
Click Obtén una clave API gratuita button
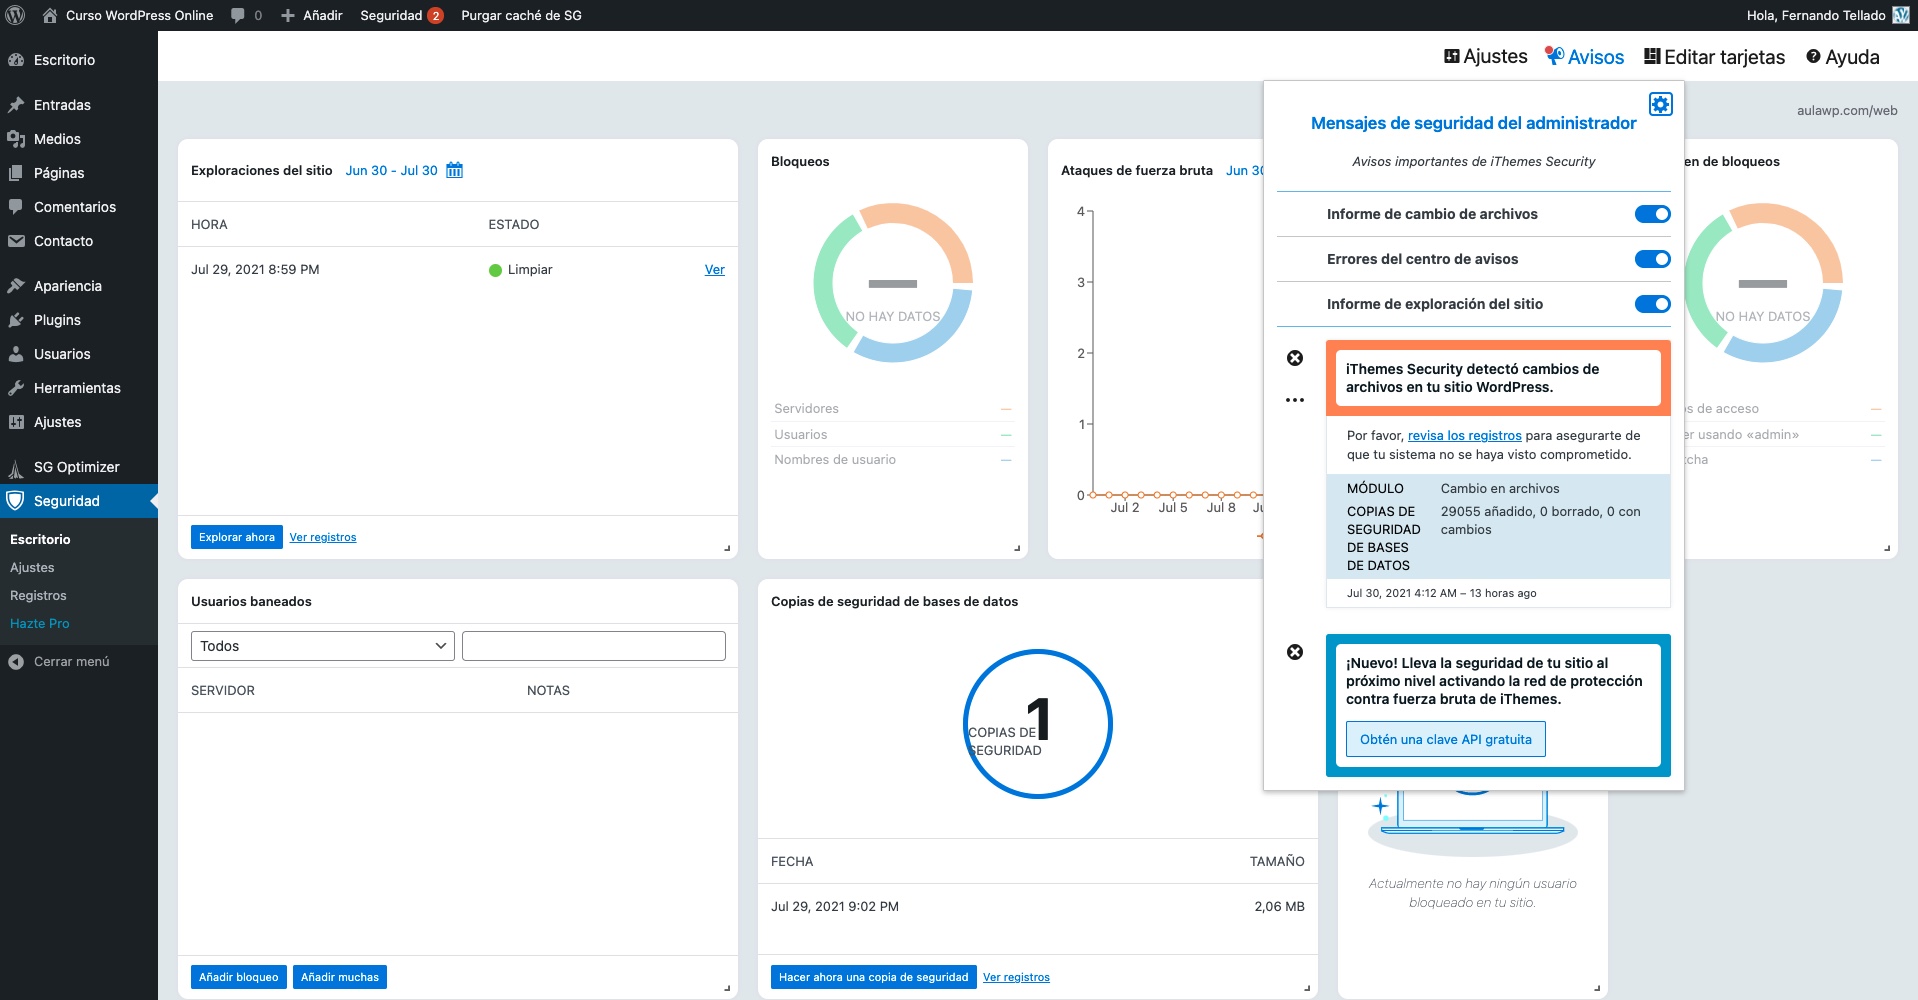click(x=1445, y=739)
